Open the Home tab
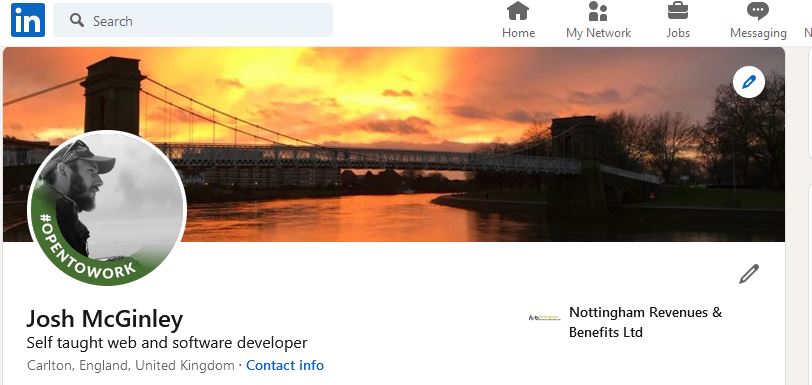 [x=518, y=20]
